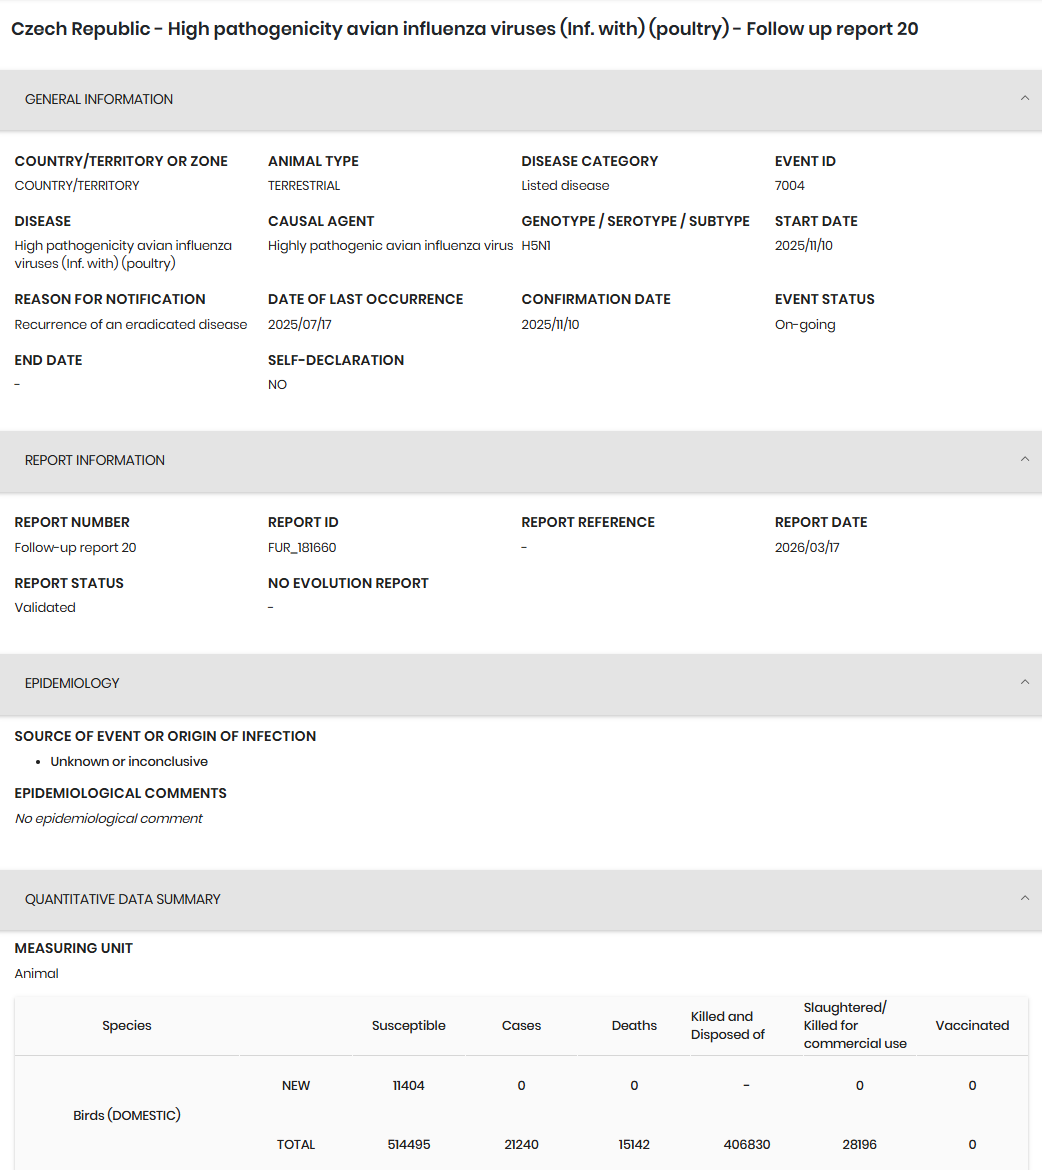Screen dimensions: 1042x1170
Task: Click the event ID 7004 value
Action: [790, 186]
